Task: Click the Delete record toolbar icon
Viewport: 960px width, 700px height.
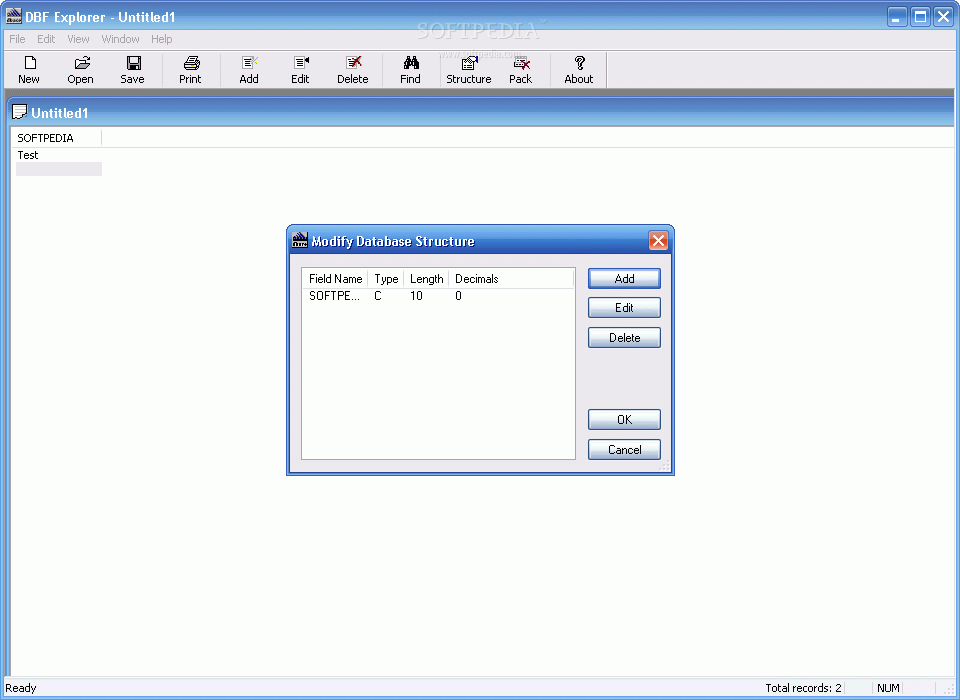Action: (x=353, y=63)
